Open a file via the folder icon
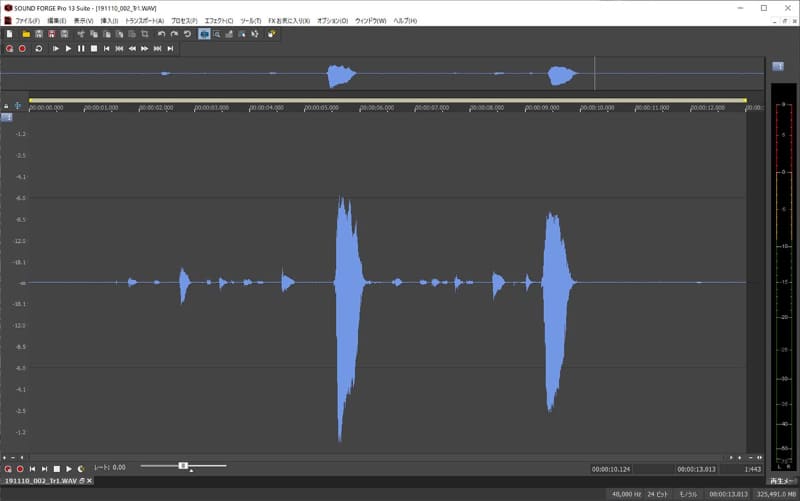800x501 pixels. click(26, 34)
